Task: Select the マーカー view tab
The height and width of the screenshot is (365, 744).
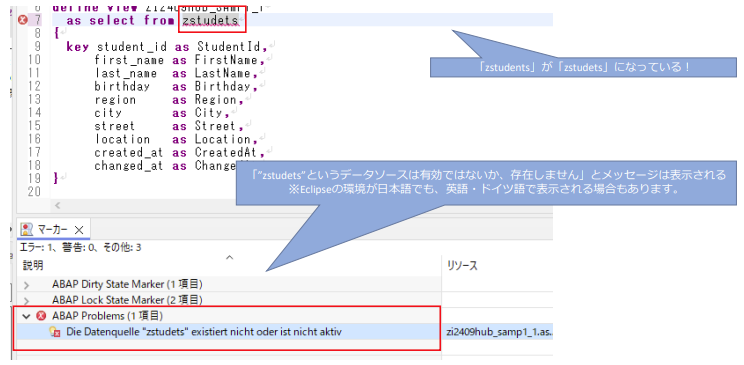Action: [x=53, y=230]
